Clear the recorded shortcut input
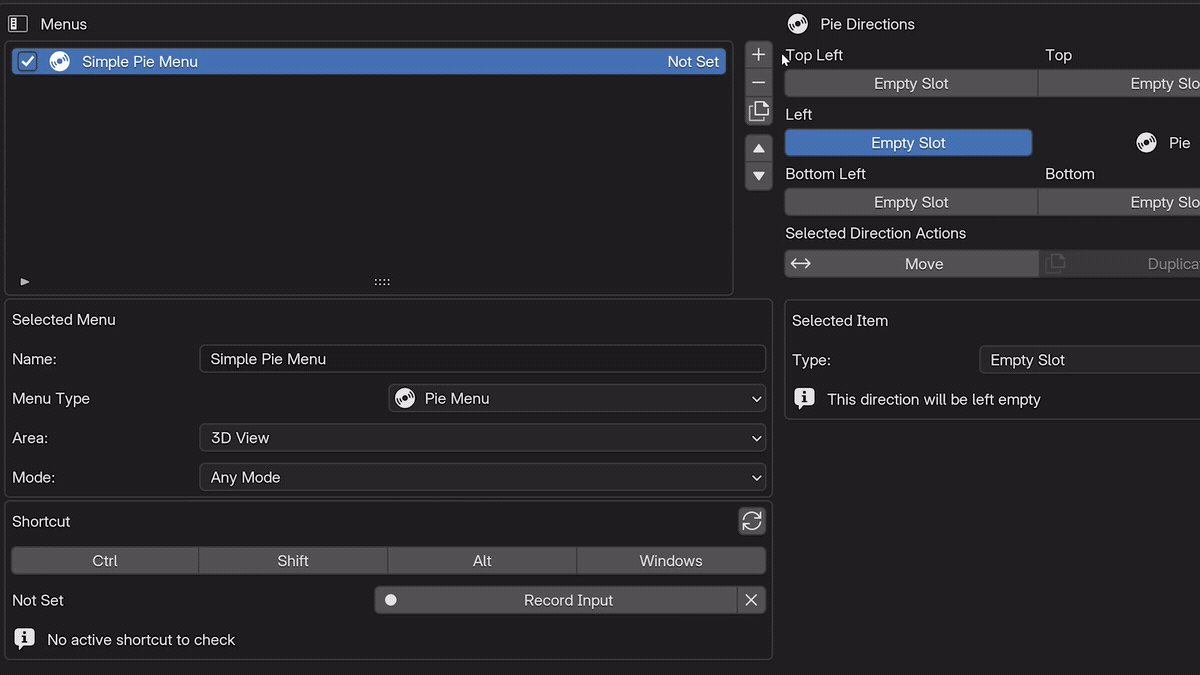Viewport: 1200px width, 675px height. [x=751, y=600]
